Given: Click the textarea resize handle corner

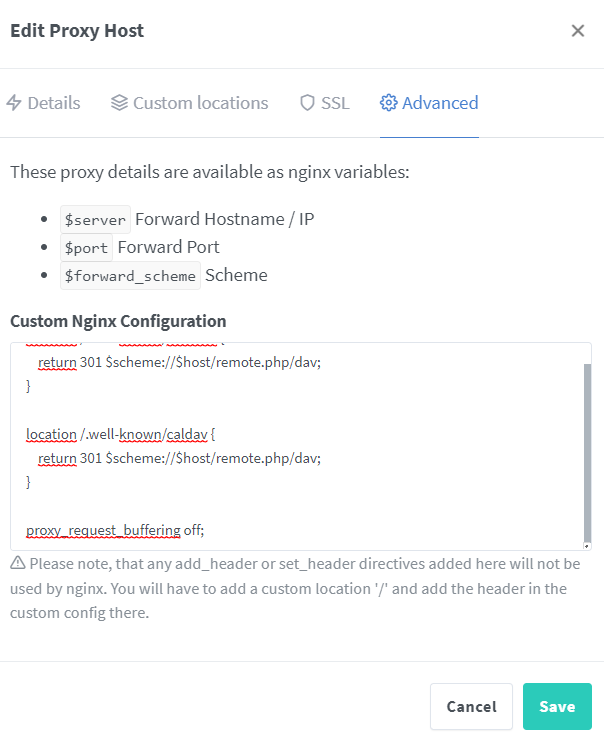Looking at the screenshot, I should (587, 546).
